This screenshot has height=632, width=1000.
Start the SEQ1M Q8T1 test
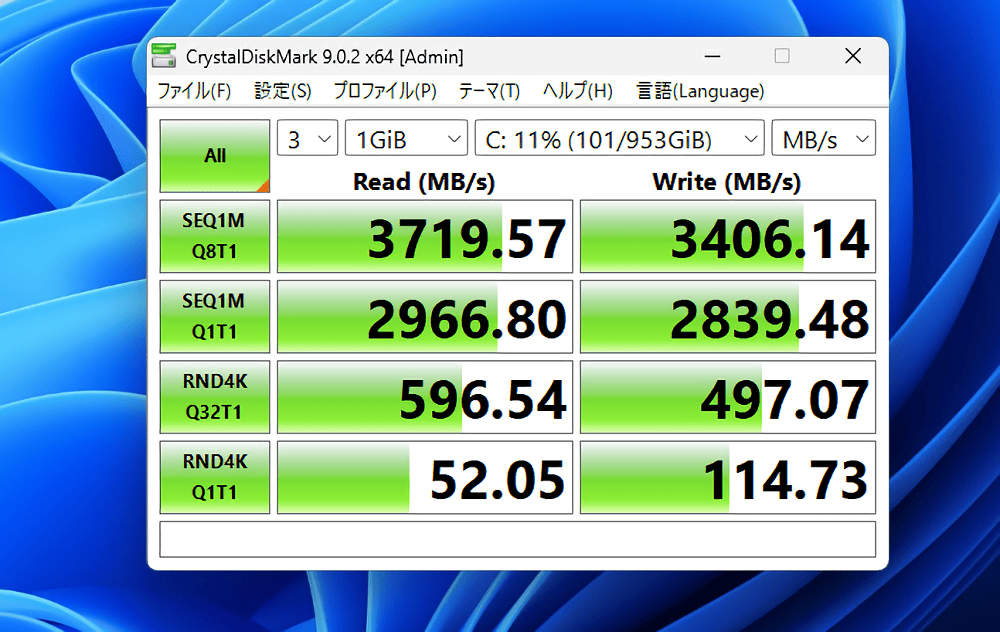pos(214,236)
